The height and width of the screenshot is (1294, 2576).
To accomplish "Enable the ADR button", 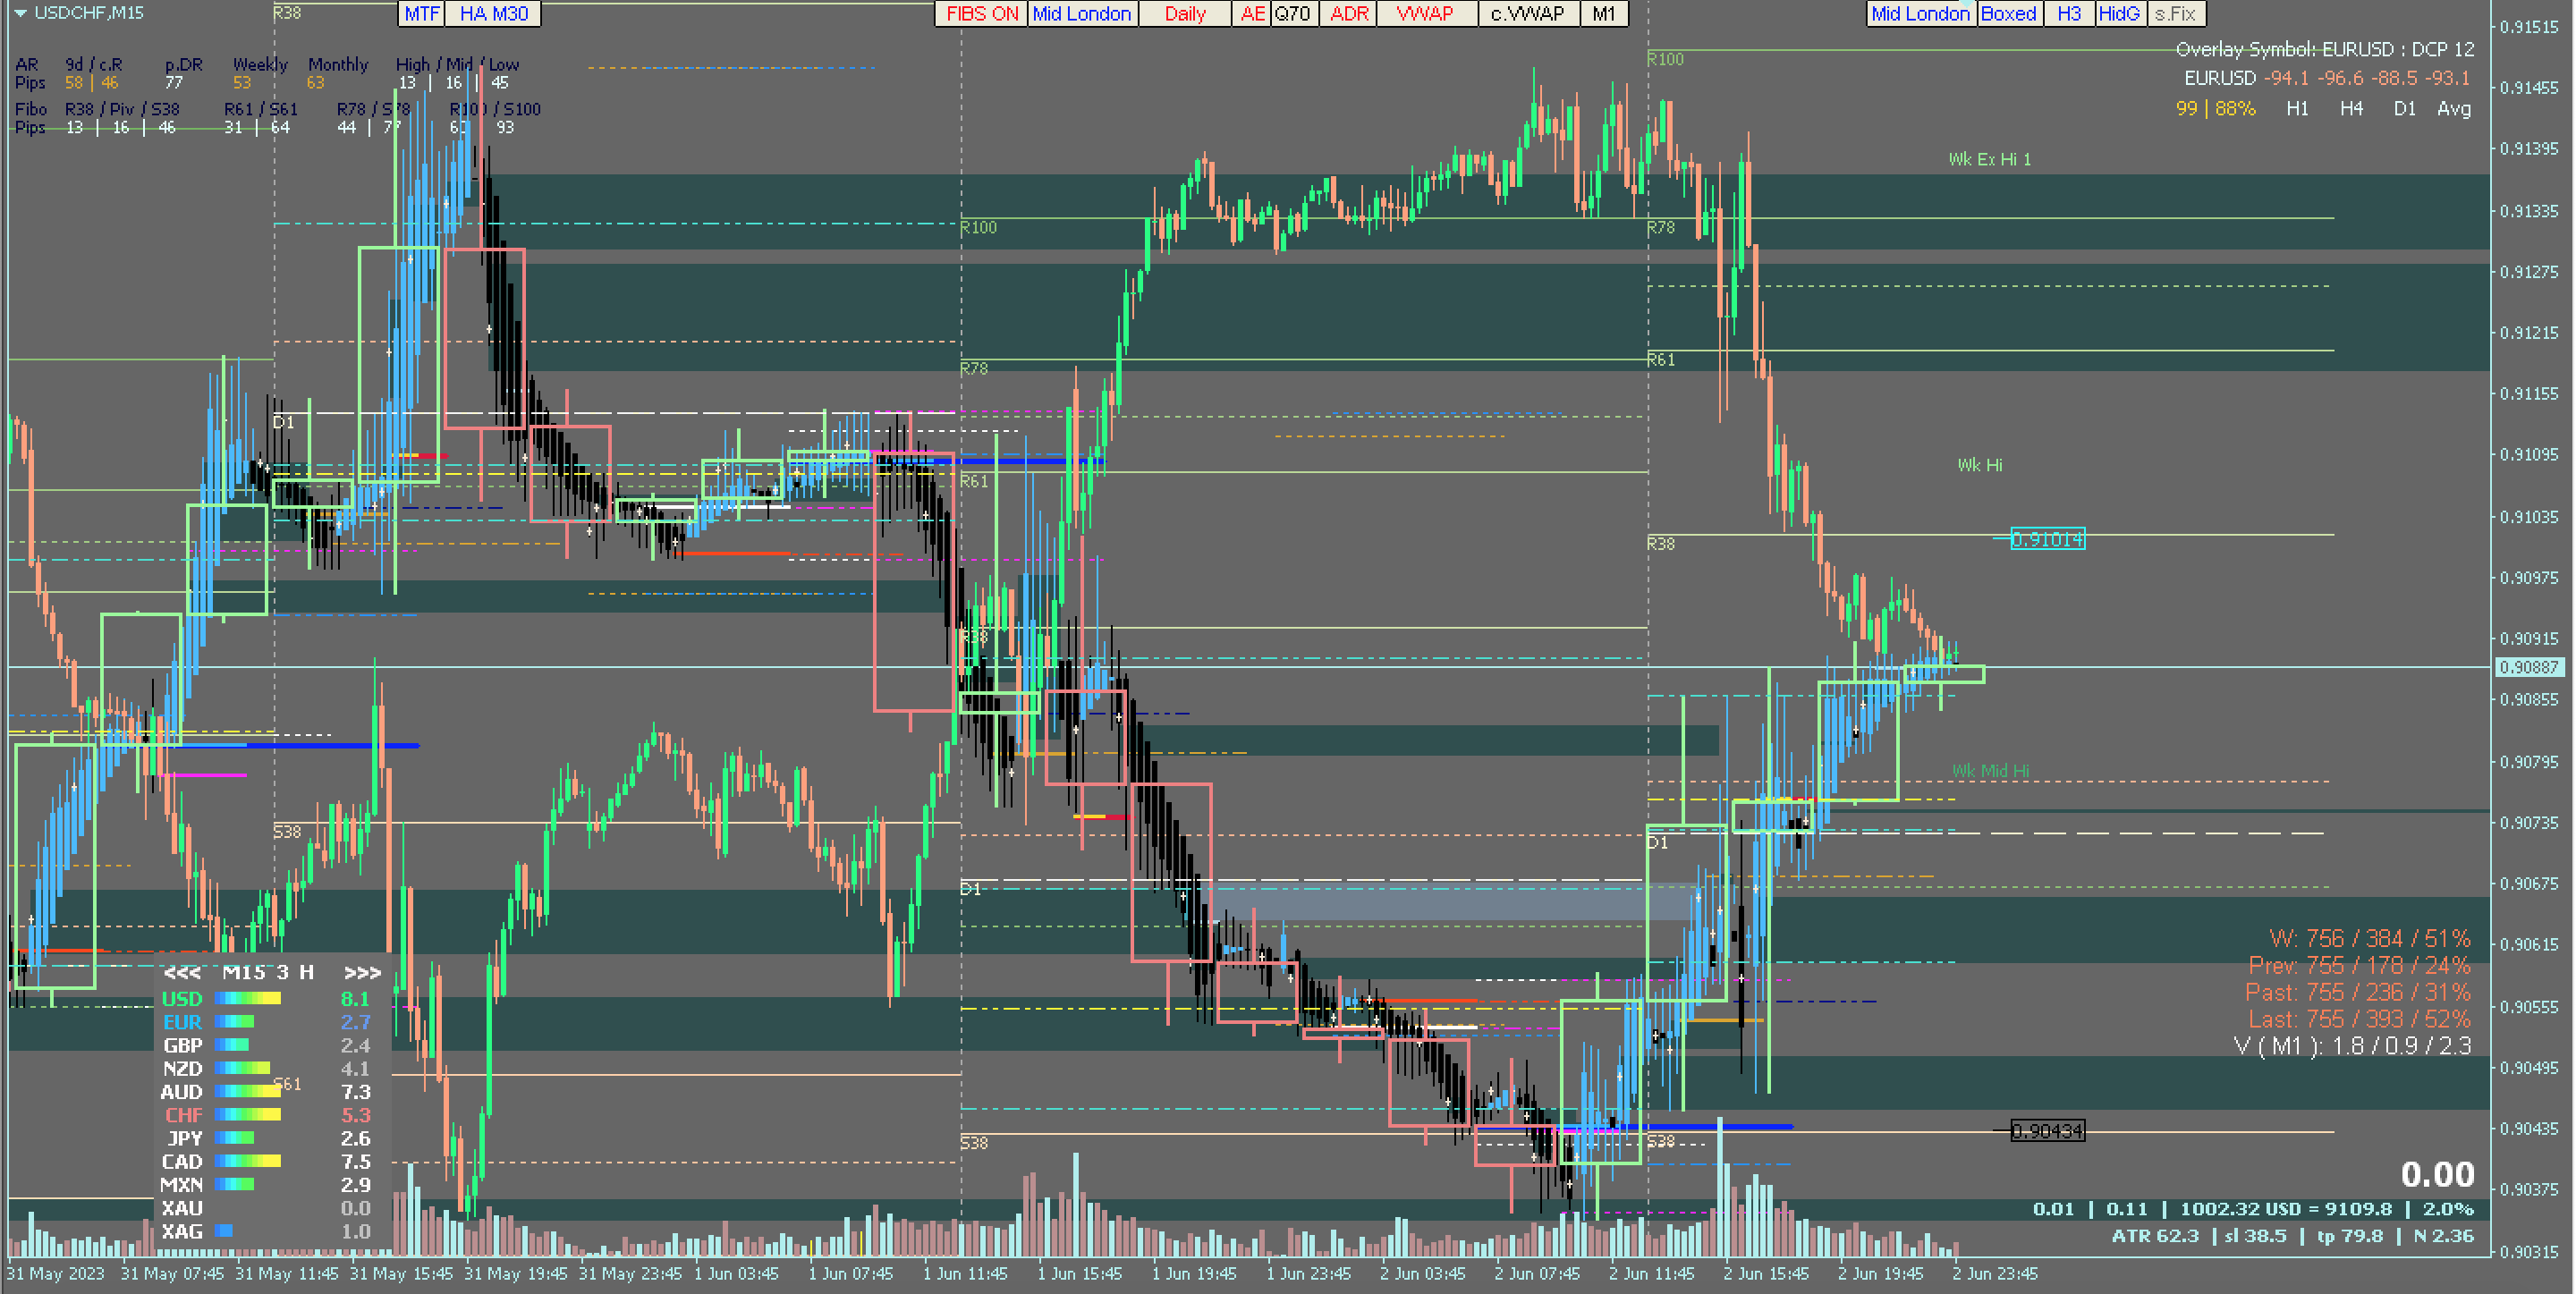I will (x=1349, y=14).
